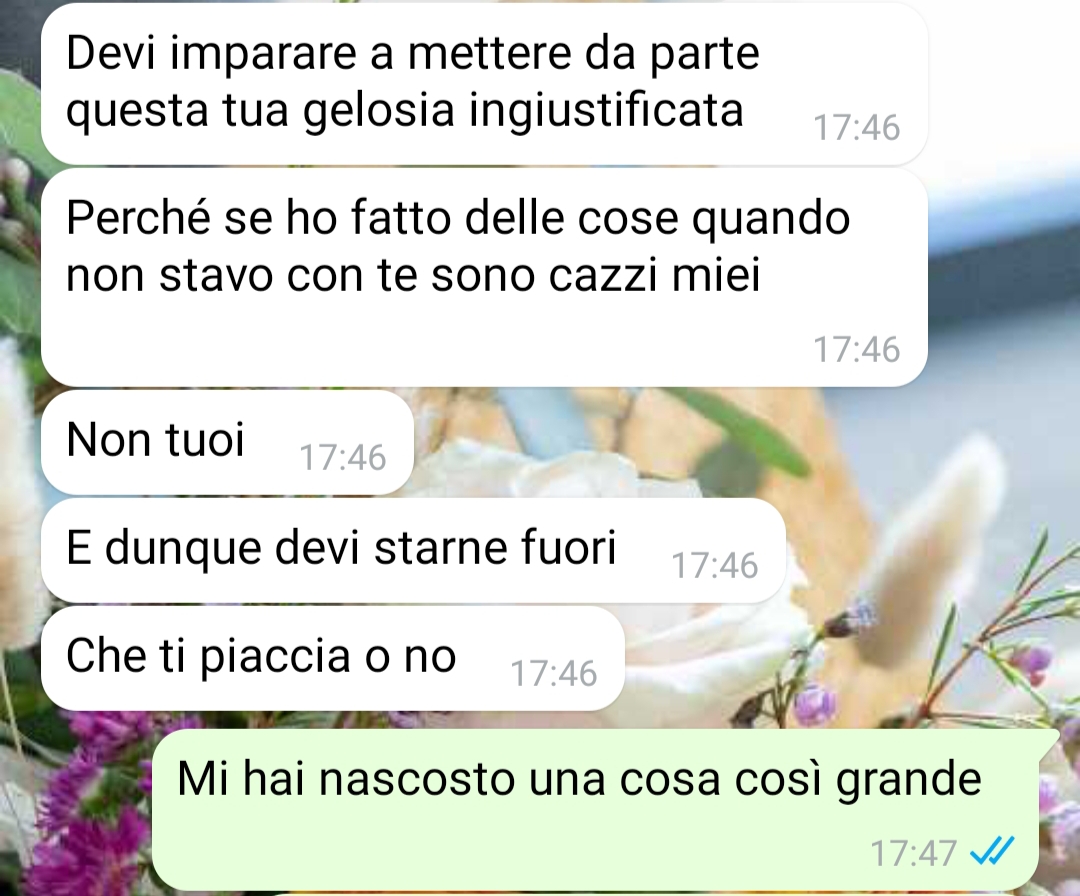Click the word 'cazzi' in the second bubble
Viewport: 1080px width, 896px height.
coord(603,275)
